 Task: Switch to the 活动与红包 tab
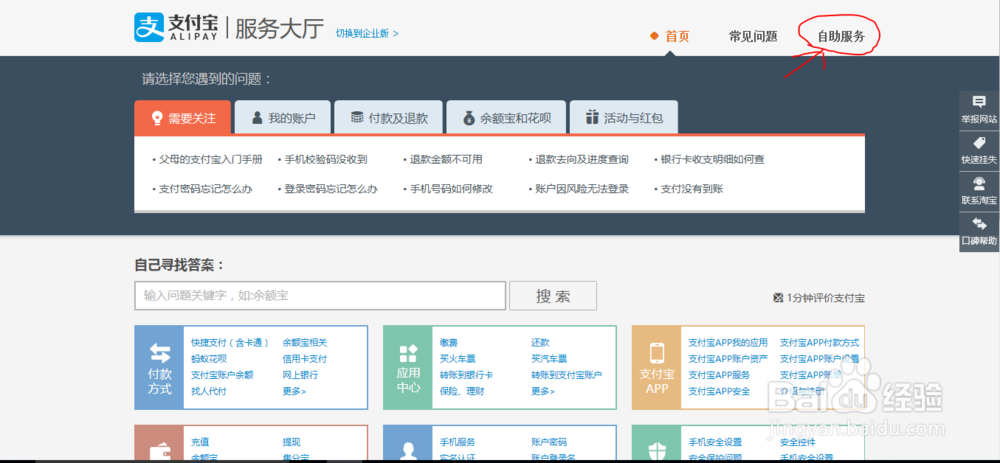click(x=624, y=117)
